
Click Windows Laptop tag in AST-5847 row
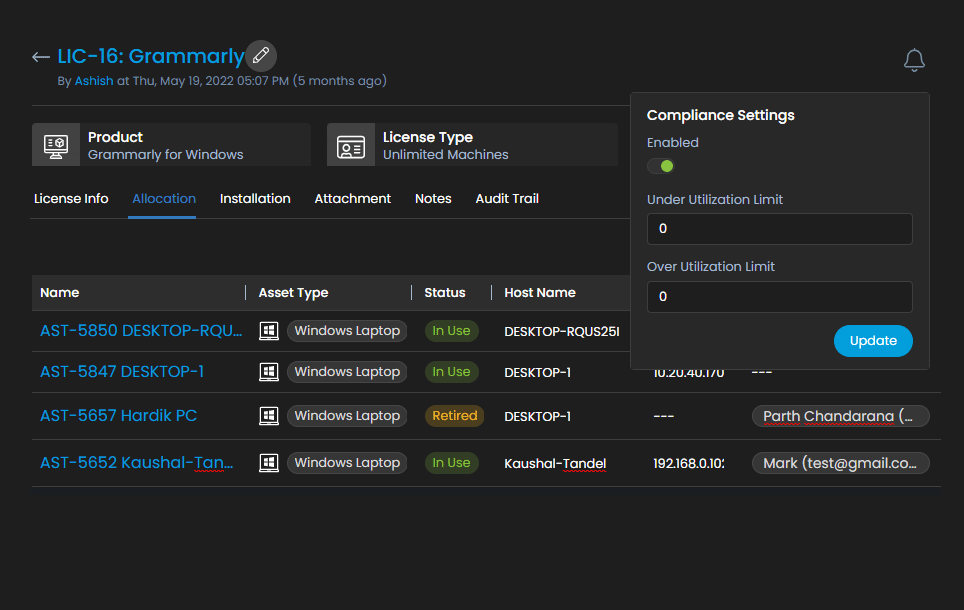point(347,372)
